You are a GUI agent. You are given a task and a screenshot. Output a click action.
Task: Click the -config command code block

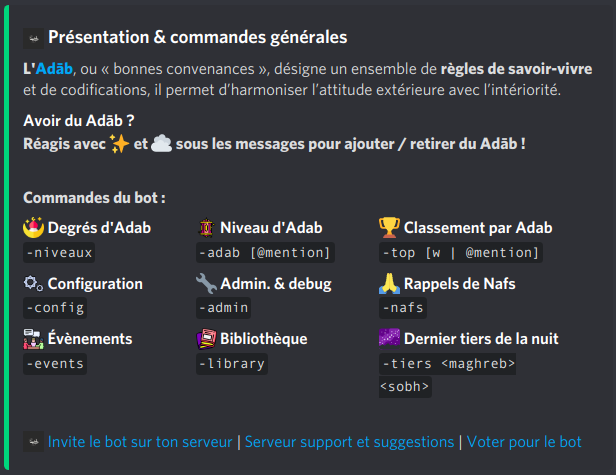point(55,308)
